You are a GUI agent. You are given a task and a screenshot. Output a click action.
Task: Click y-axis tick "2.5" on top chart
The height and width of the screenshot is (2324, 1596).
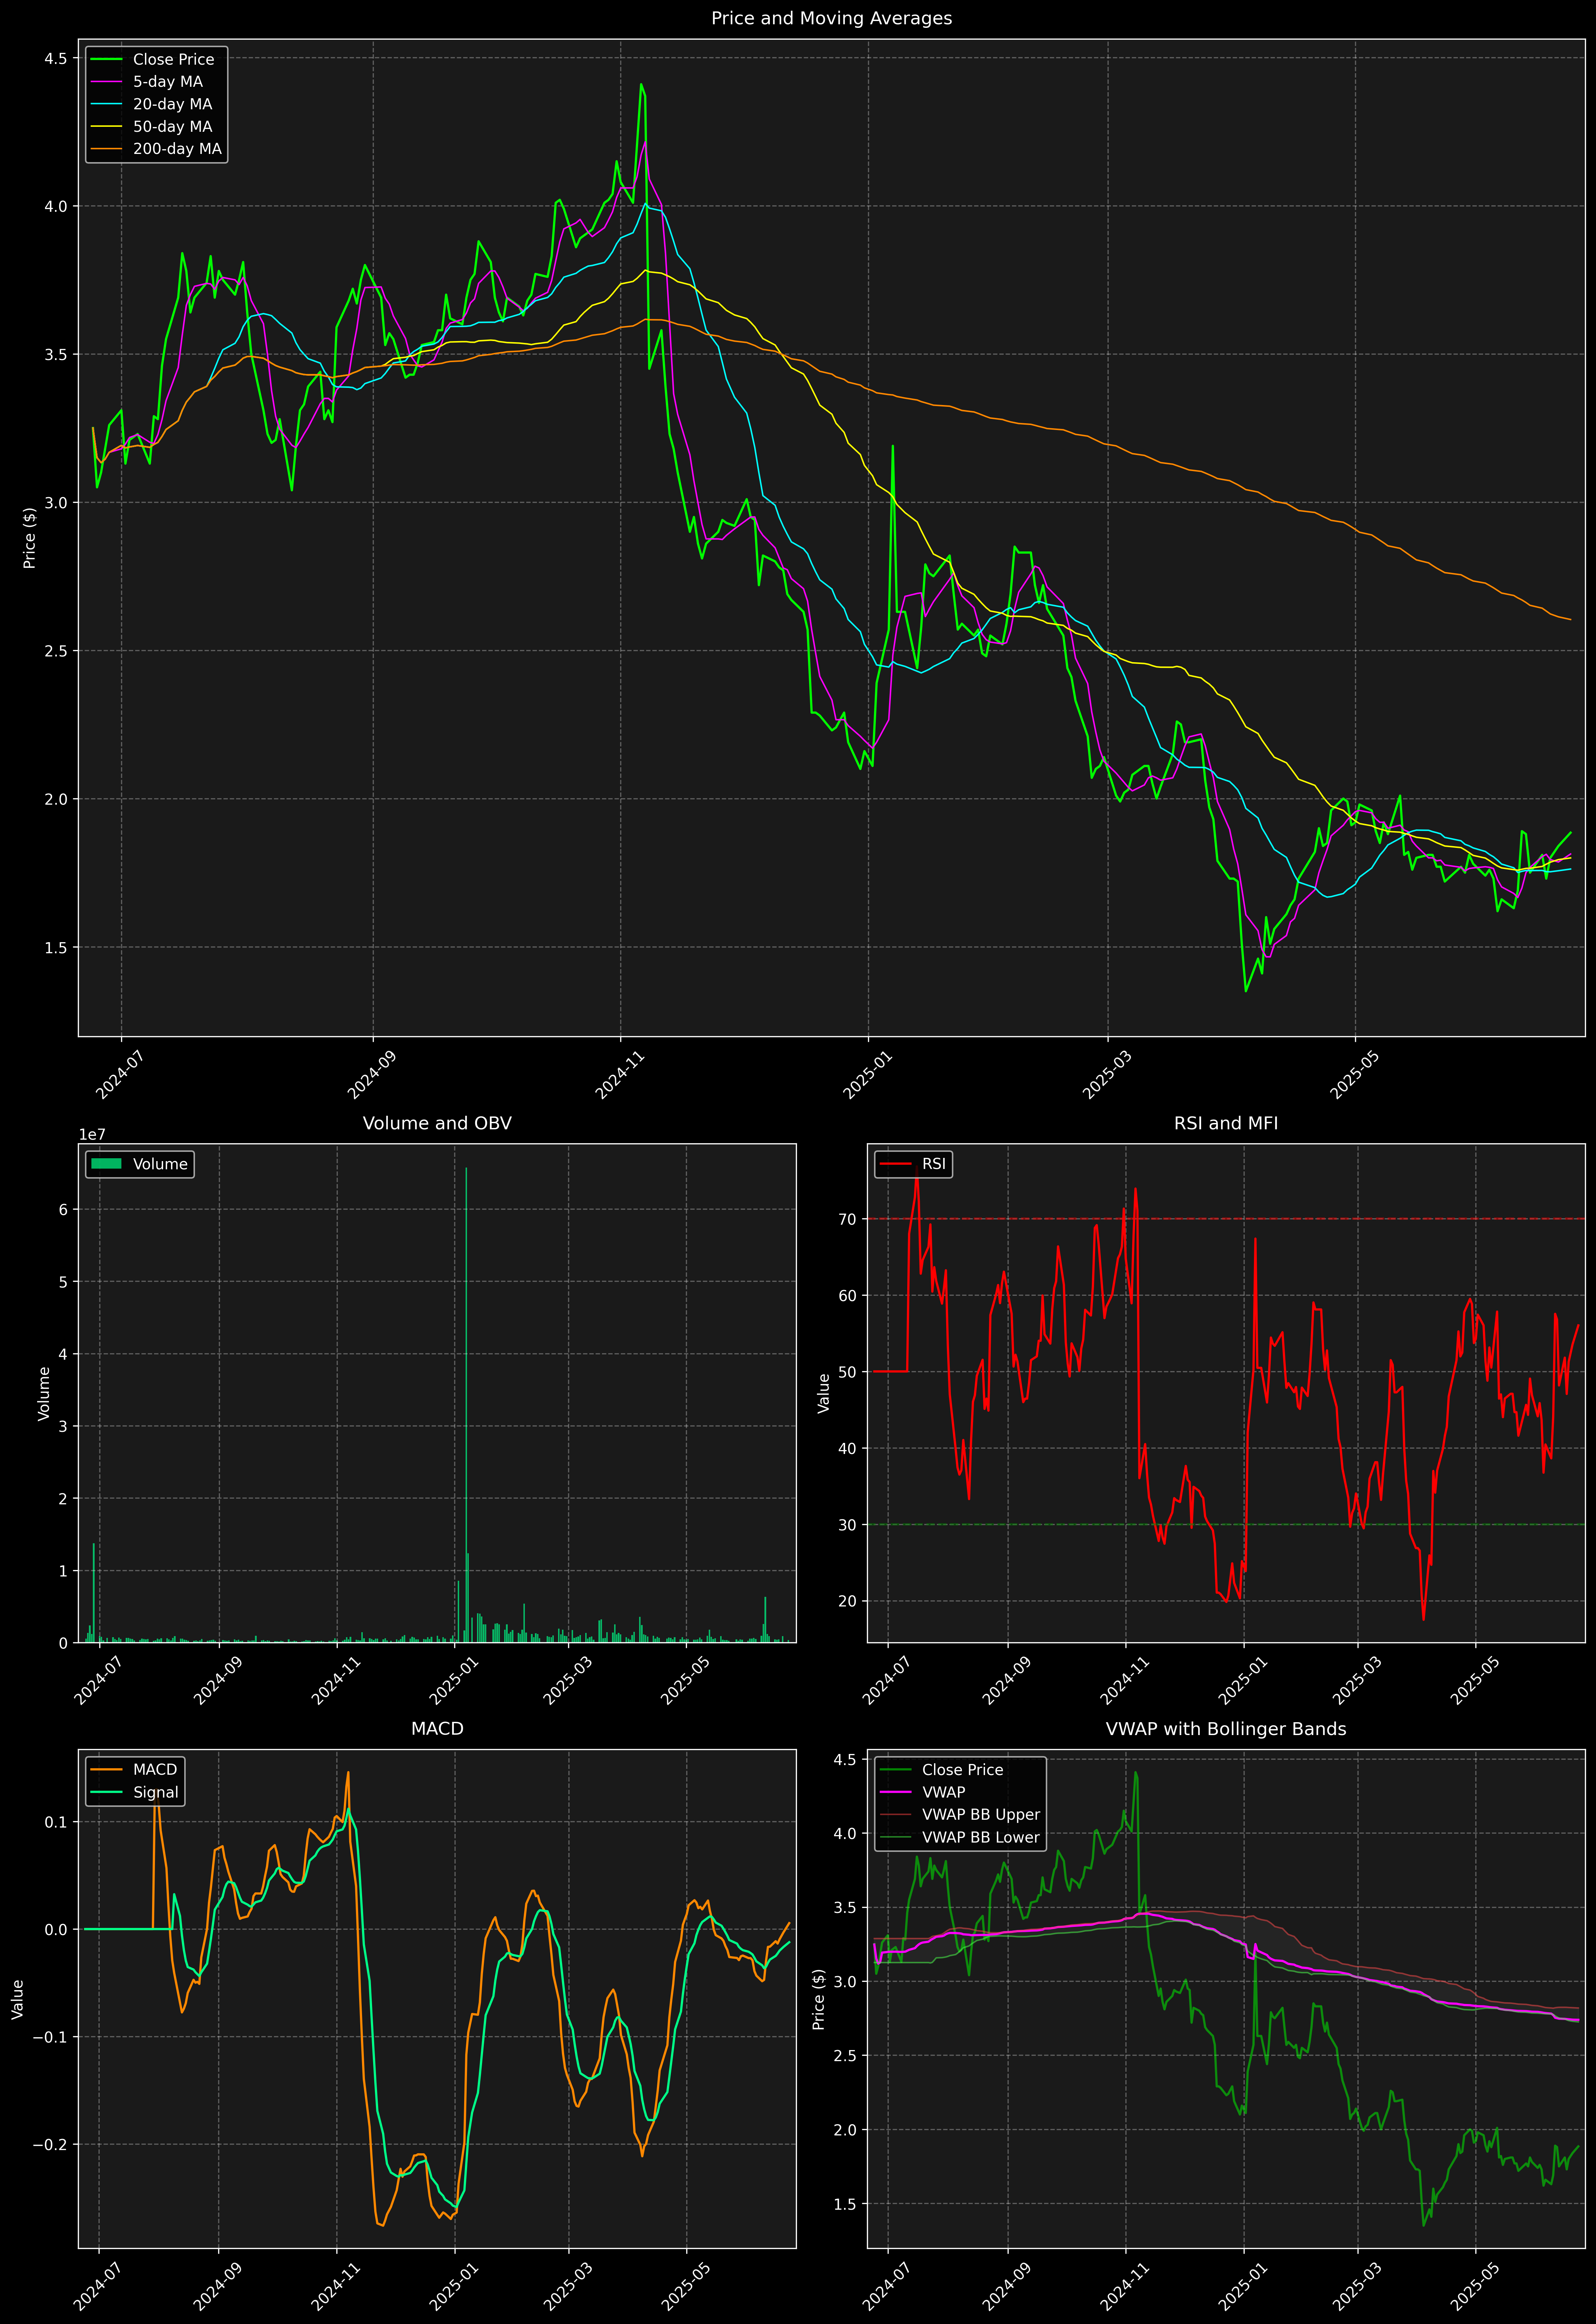(56, 651)
